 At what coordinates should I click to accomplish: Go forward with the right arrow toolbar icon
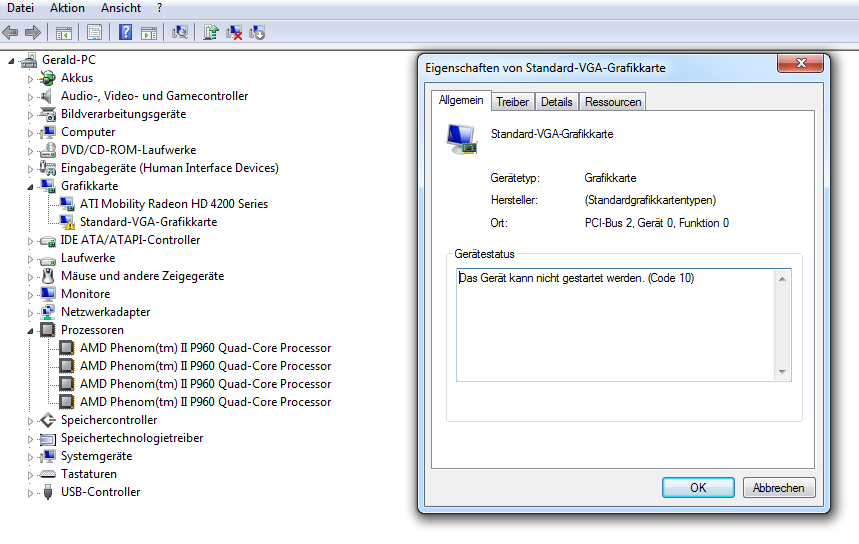(33, 32)
